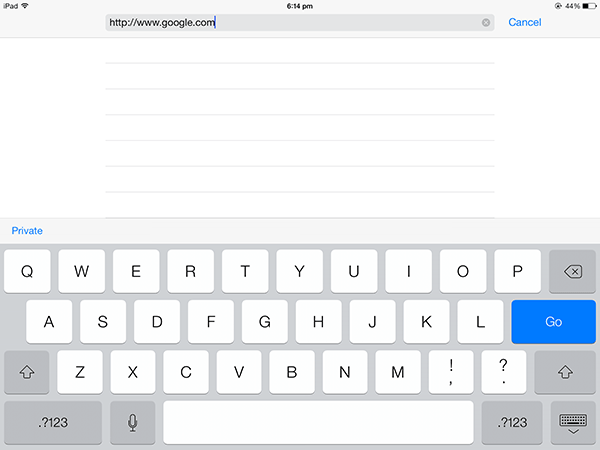Toggle the right shift key

(x=565, y=372)
